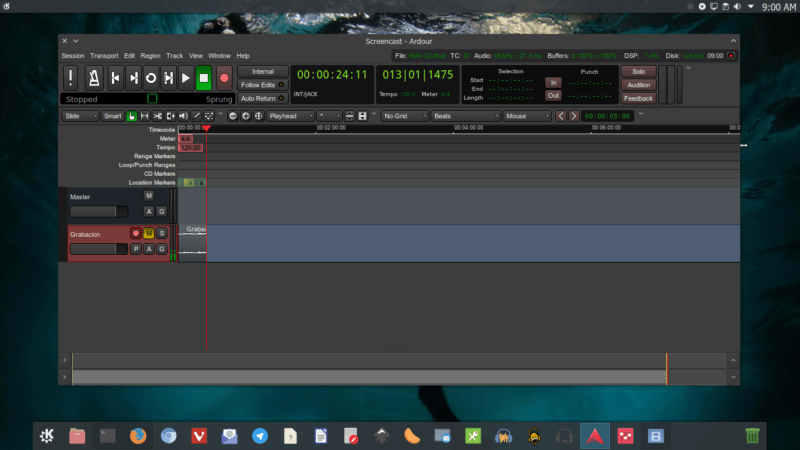Expand chevron next to nudge clock
The height and width of the screenshot is (450, 800).
(641, 114)
